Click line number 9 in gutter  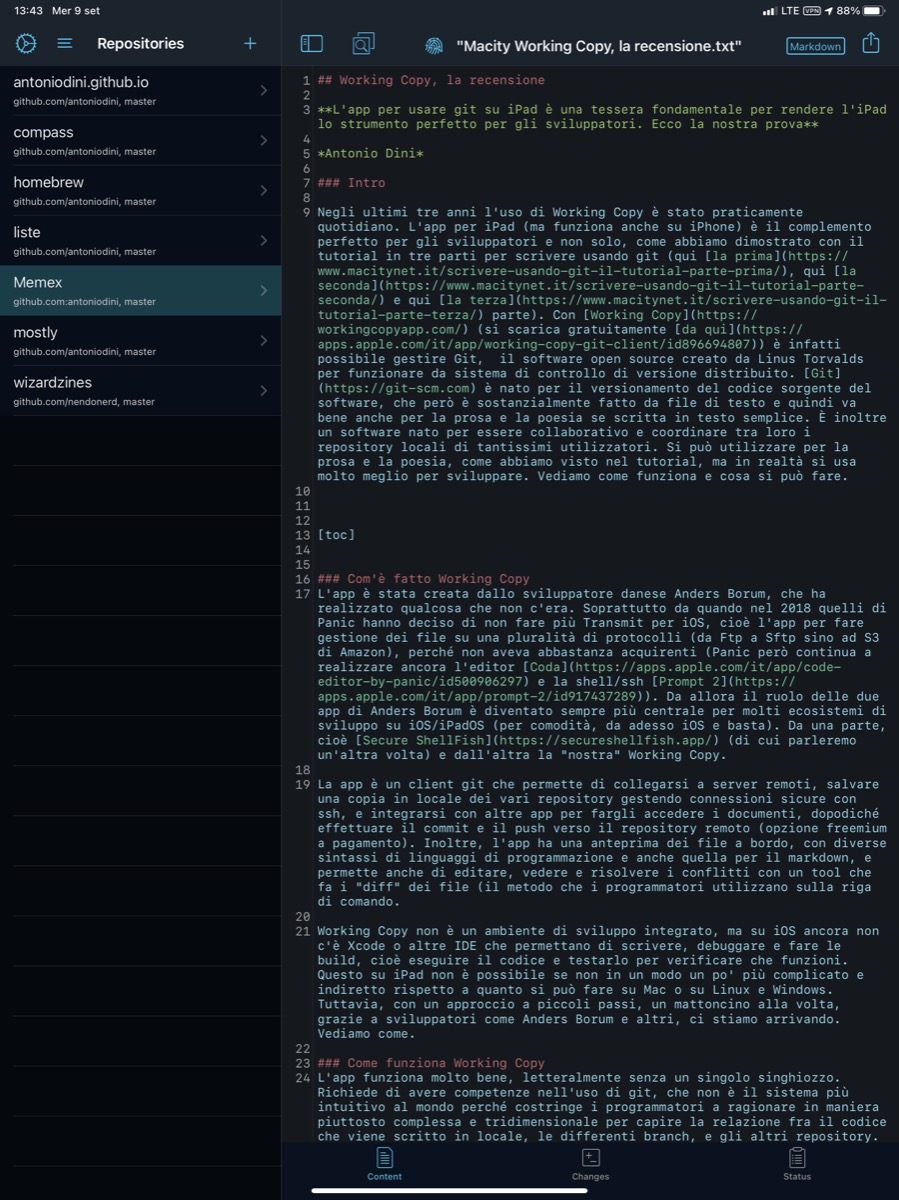tap(307, 212)
